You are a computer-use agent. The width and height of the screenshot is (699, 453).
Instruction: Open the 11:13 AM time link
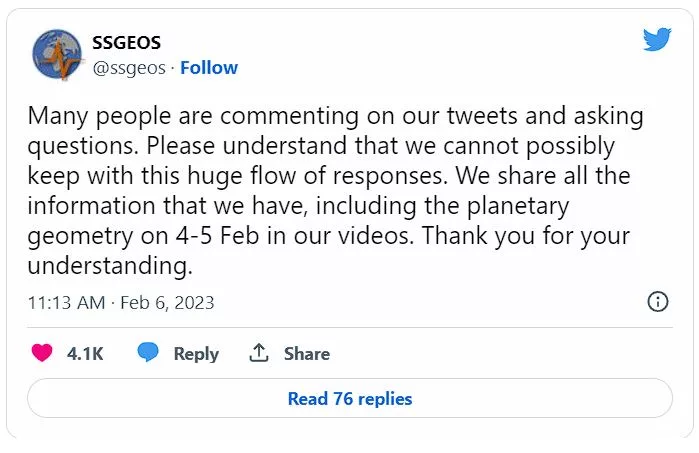(66, 303)
